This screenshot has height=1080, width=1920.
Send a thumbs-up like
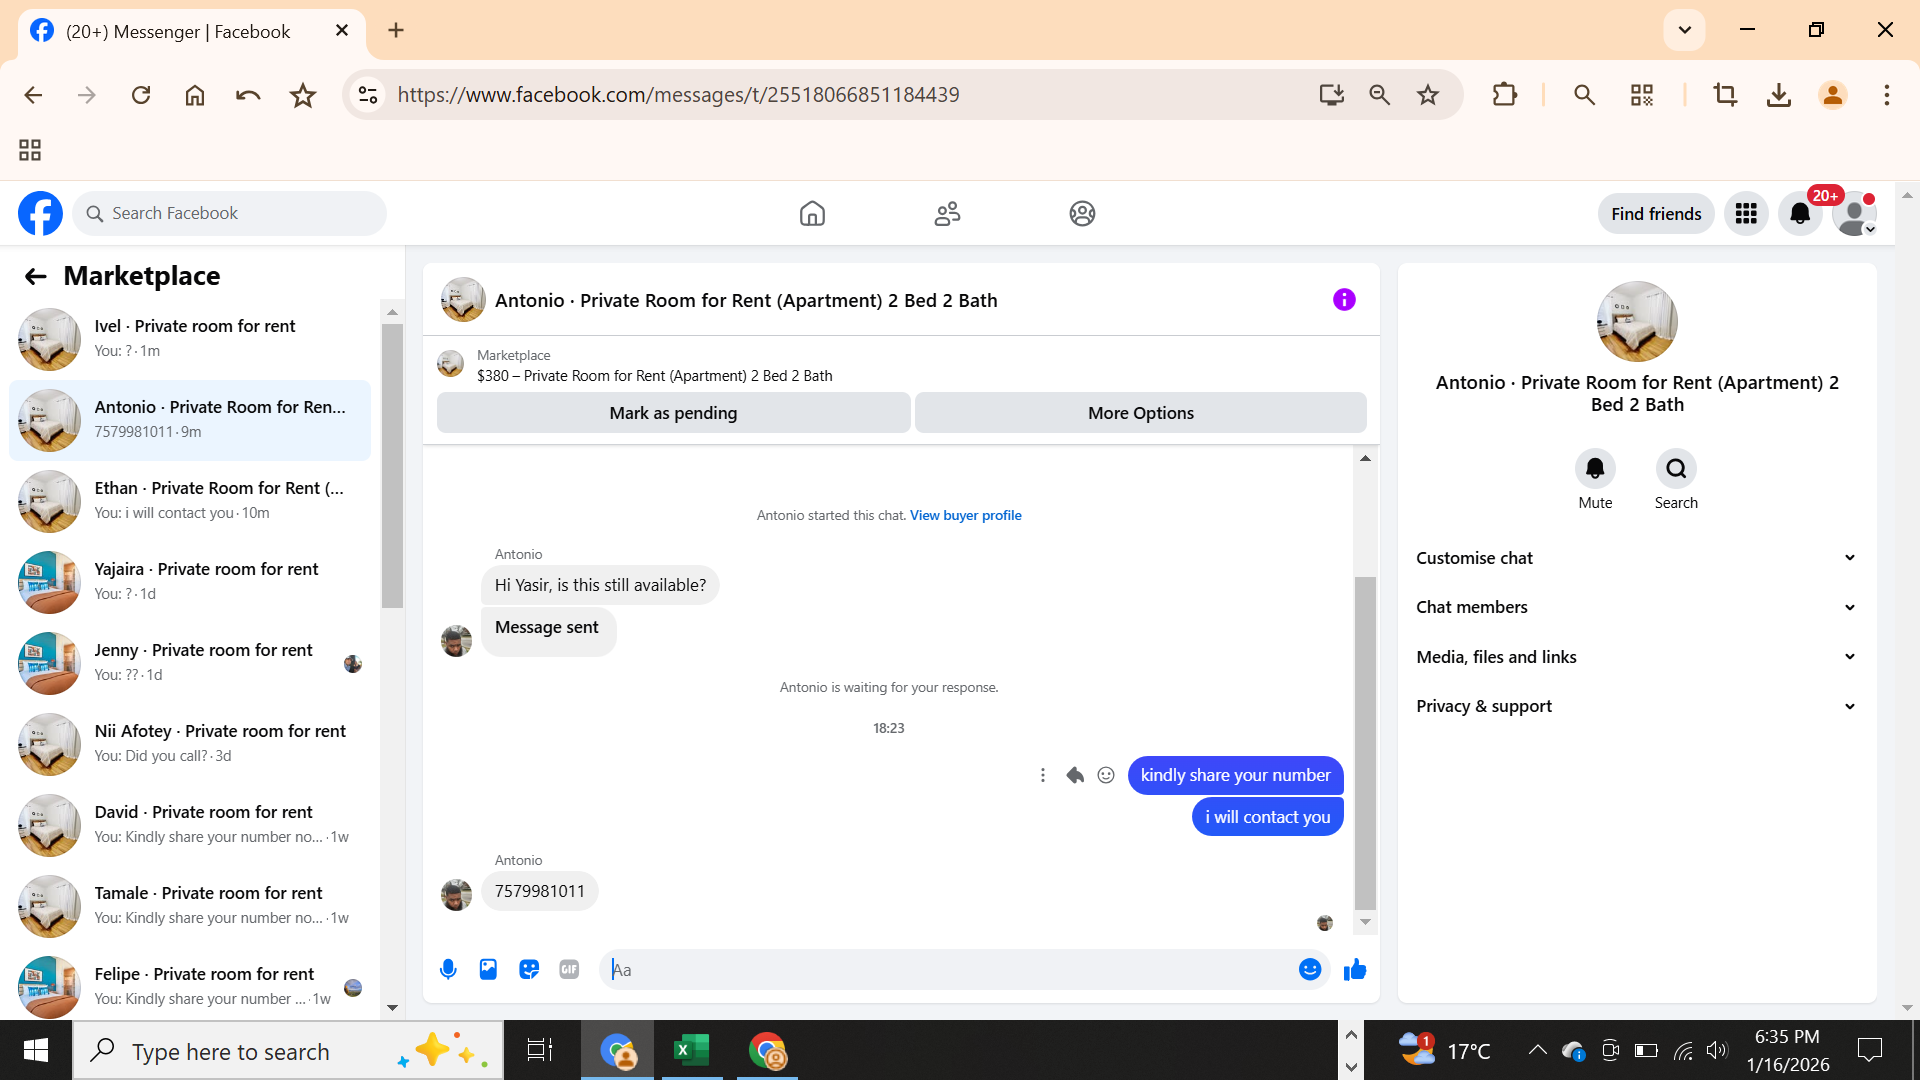click(x=1355, y=969)
